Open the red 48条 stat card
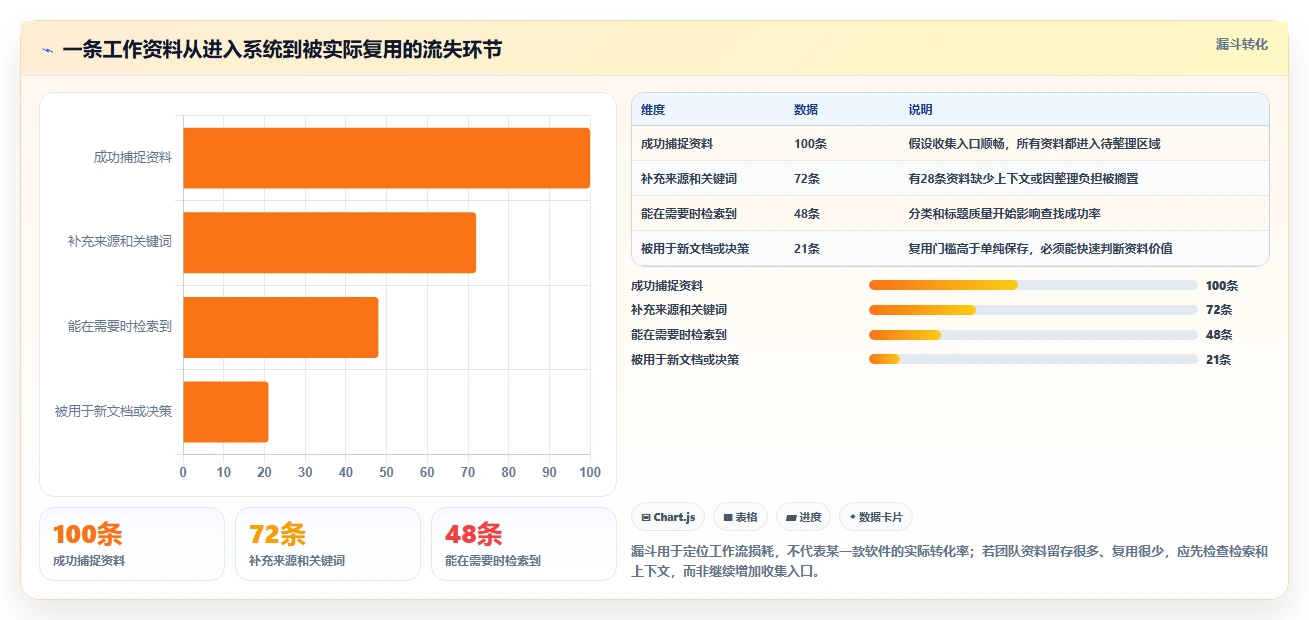 (x=524, y=544)
